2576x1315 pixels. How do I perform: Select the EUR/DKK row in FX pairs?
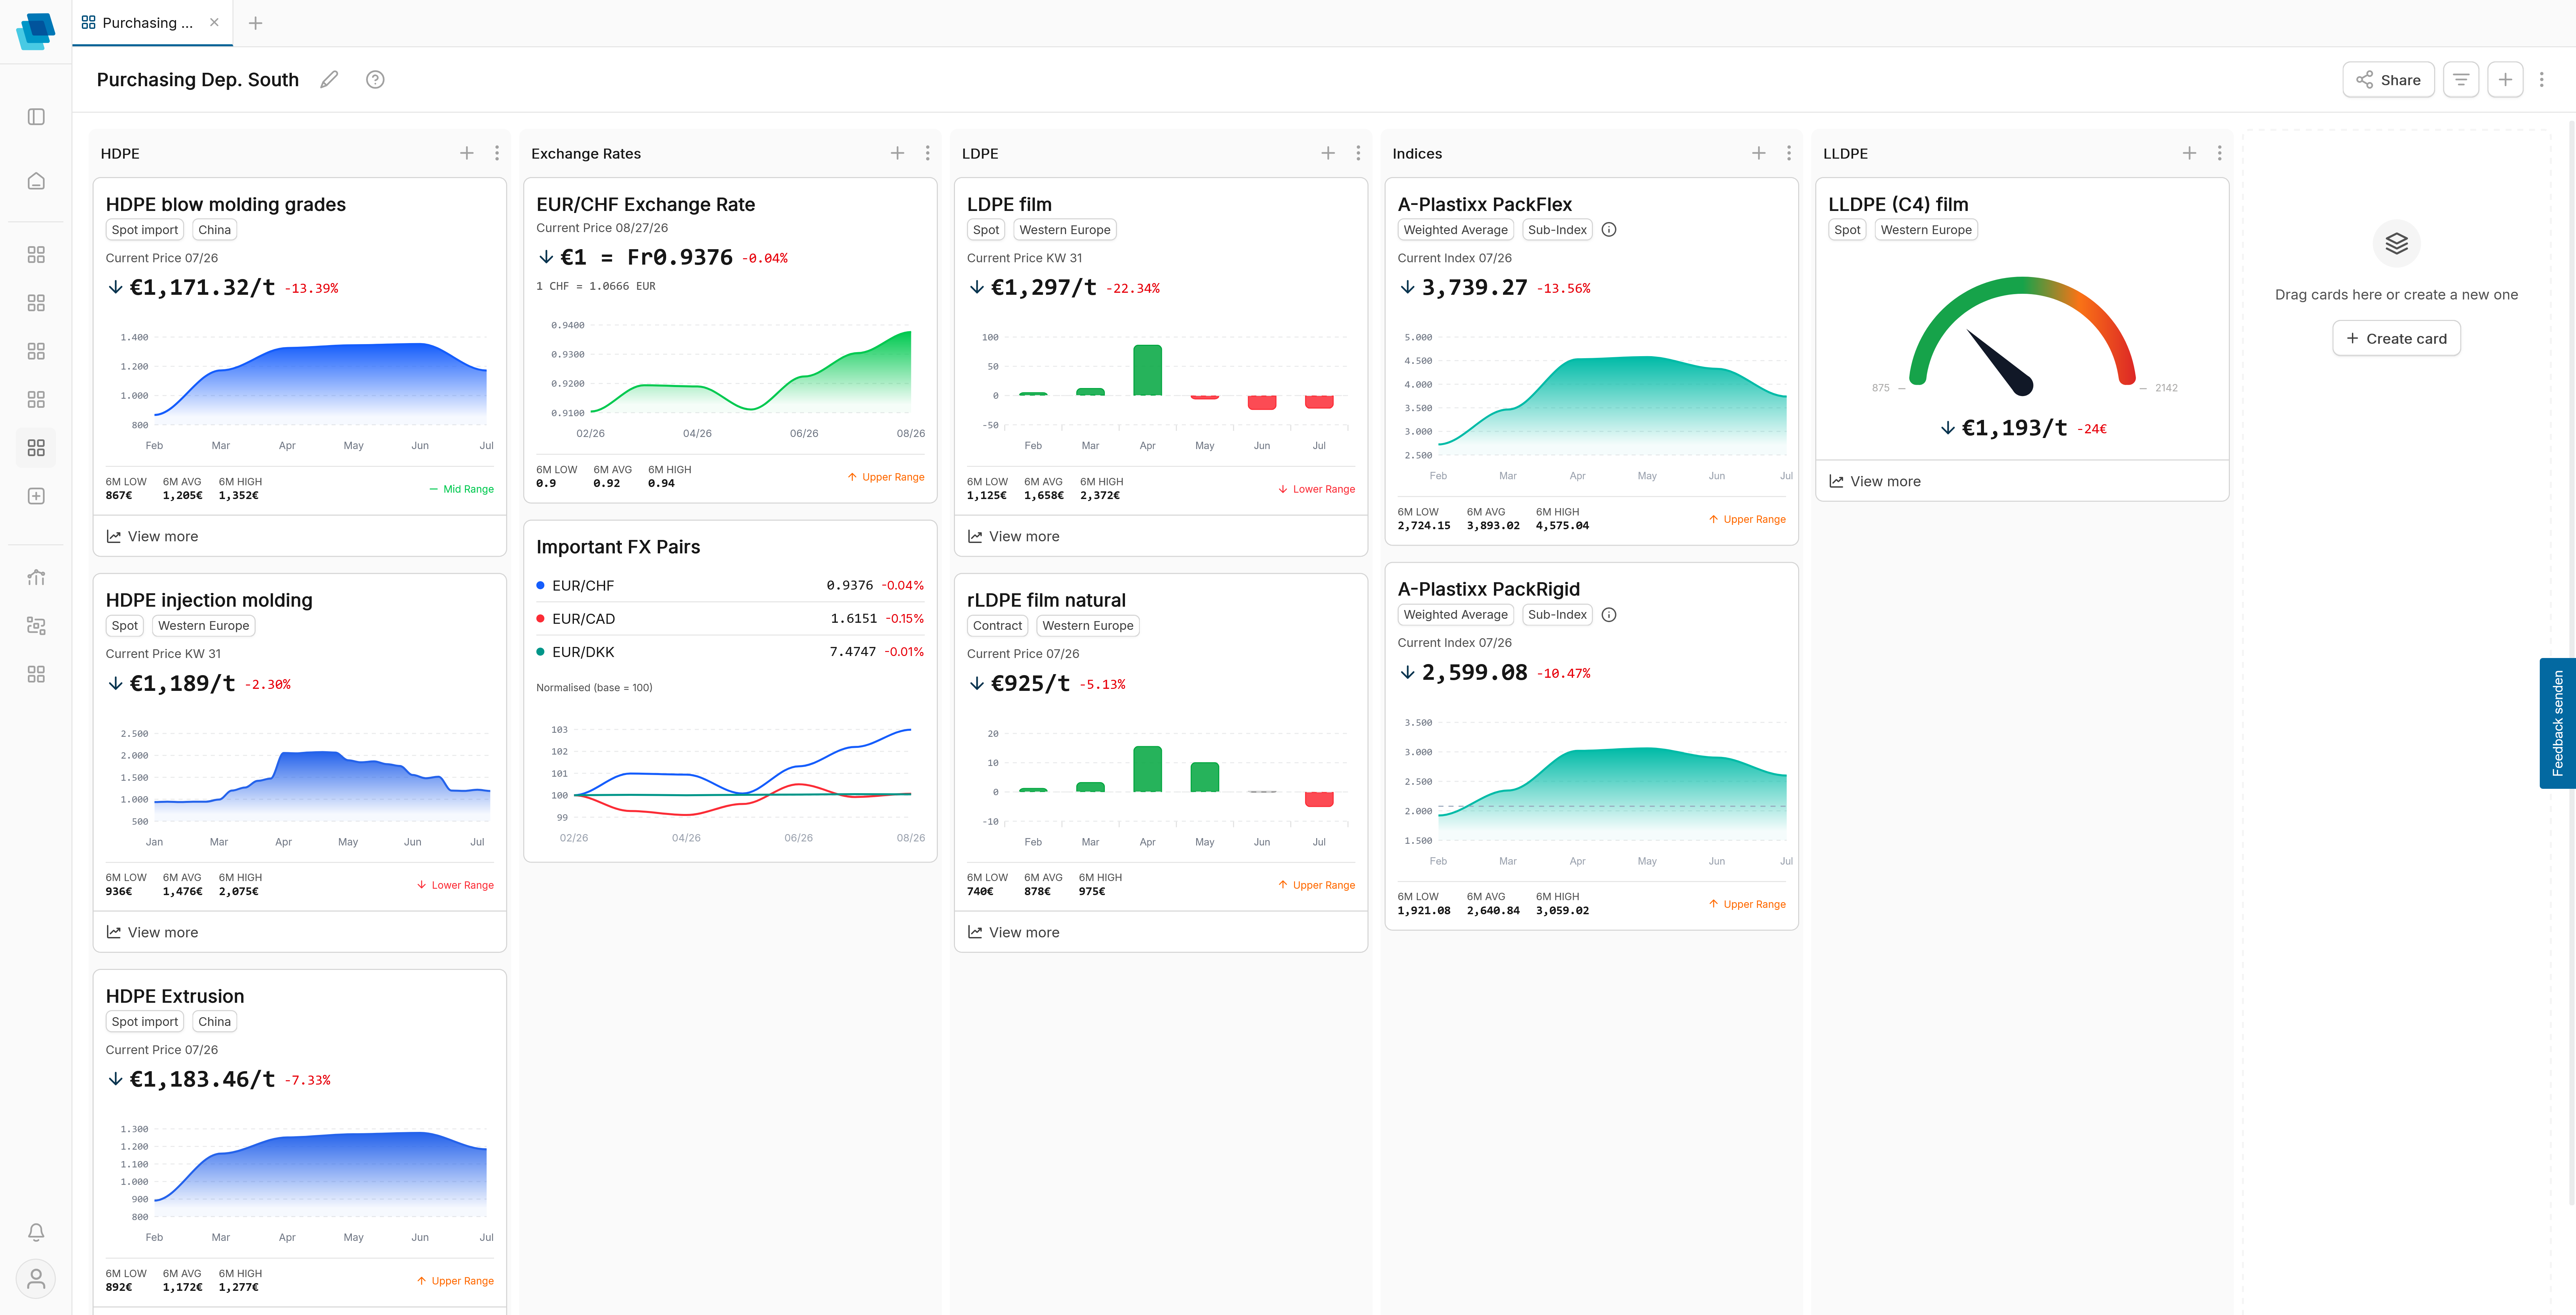(x=730, y=652)
